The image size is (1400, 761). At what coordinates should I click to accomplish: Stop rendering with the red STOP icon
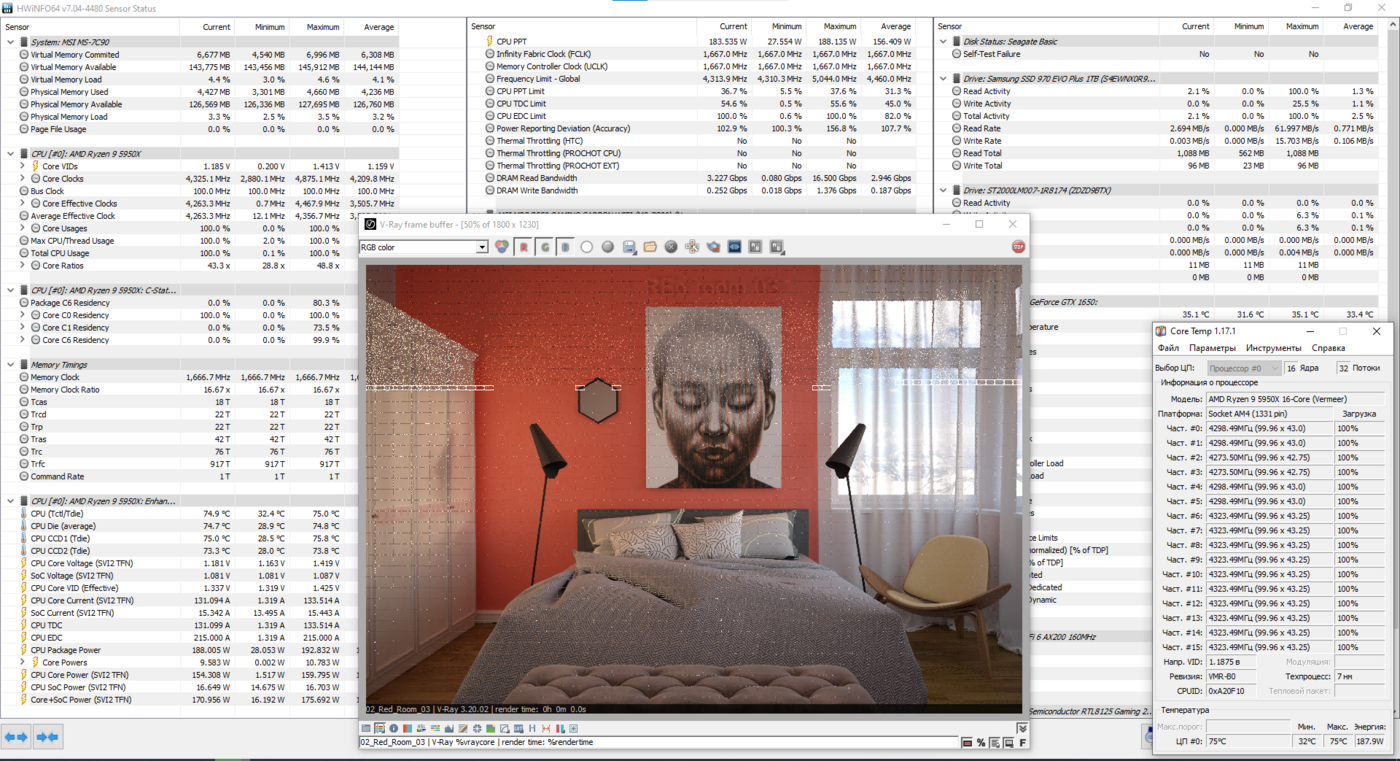tap(1018, 247)
